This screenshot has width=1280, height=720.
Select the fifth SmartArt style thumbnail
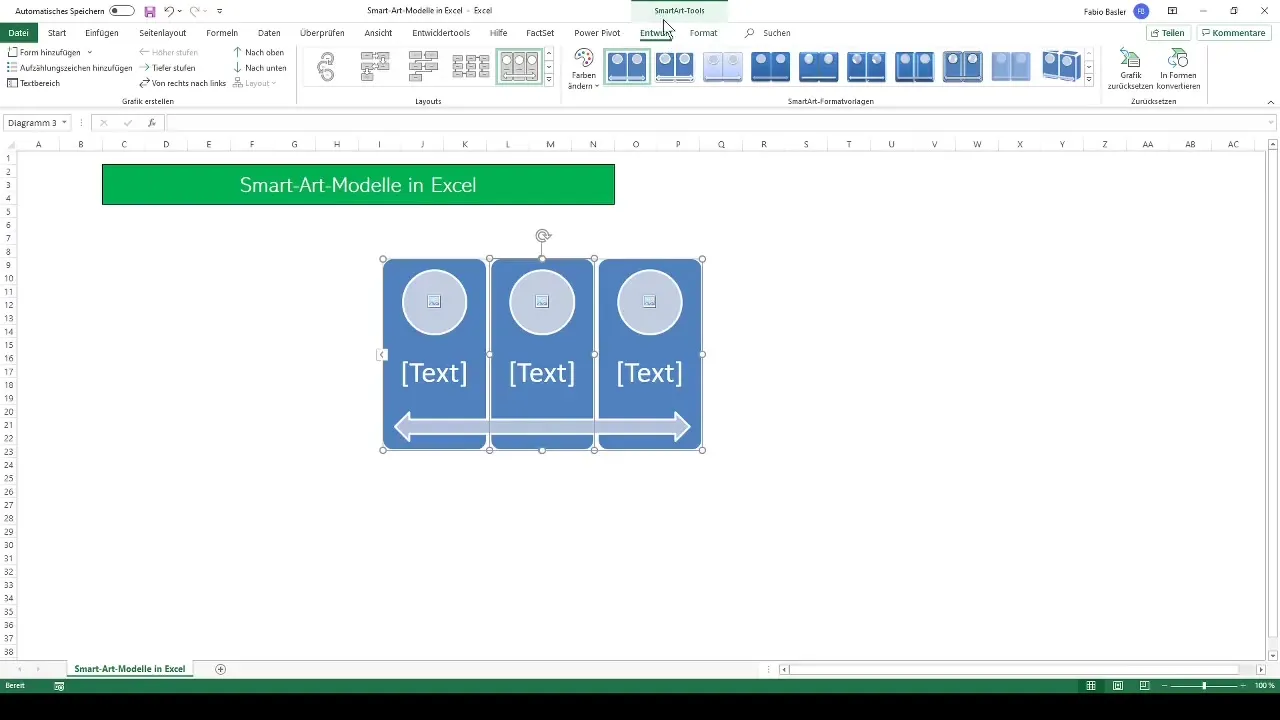[x=819, y=67]
